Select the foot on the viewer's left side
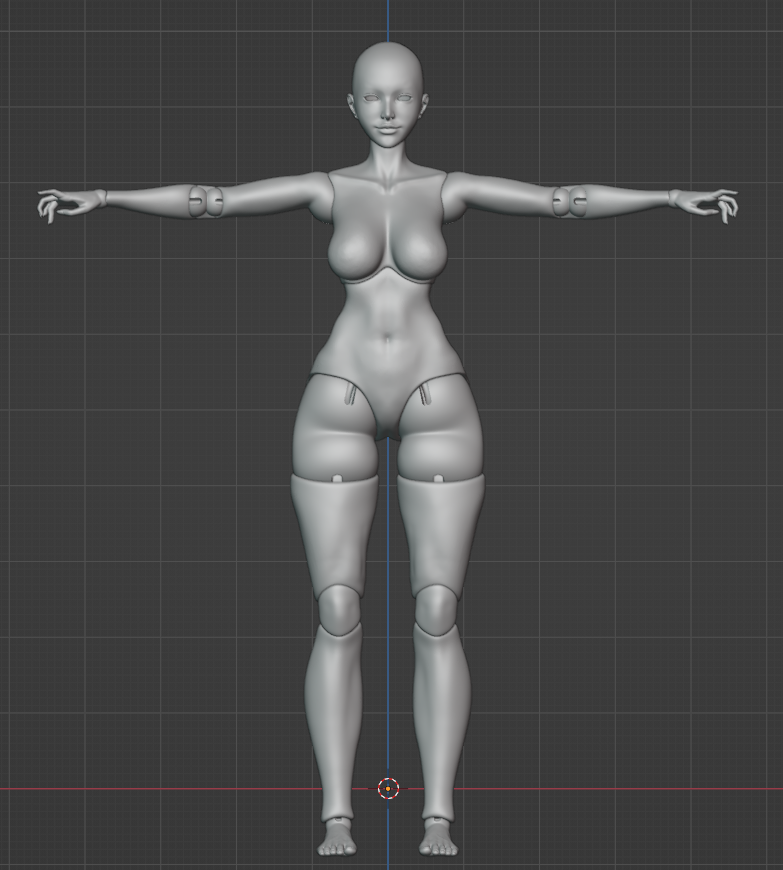Screen dimensions: 783x870 point(339,837)
